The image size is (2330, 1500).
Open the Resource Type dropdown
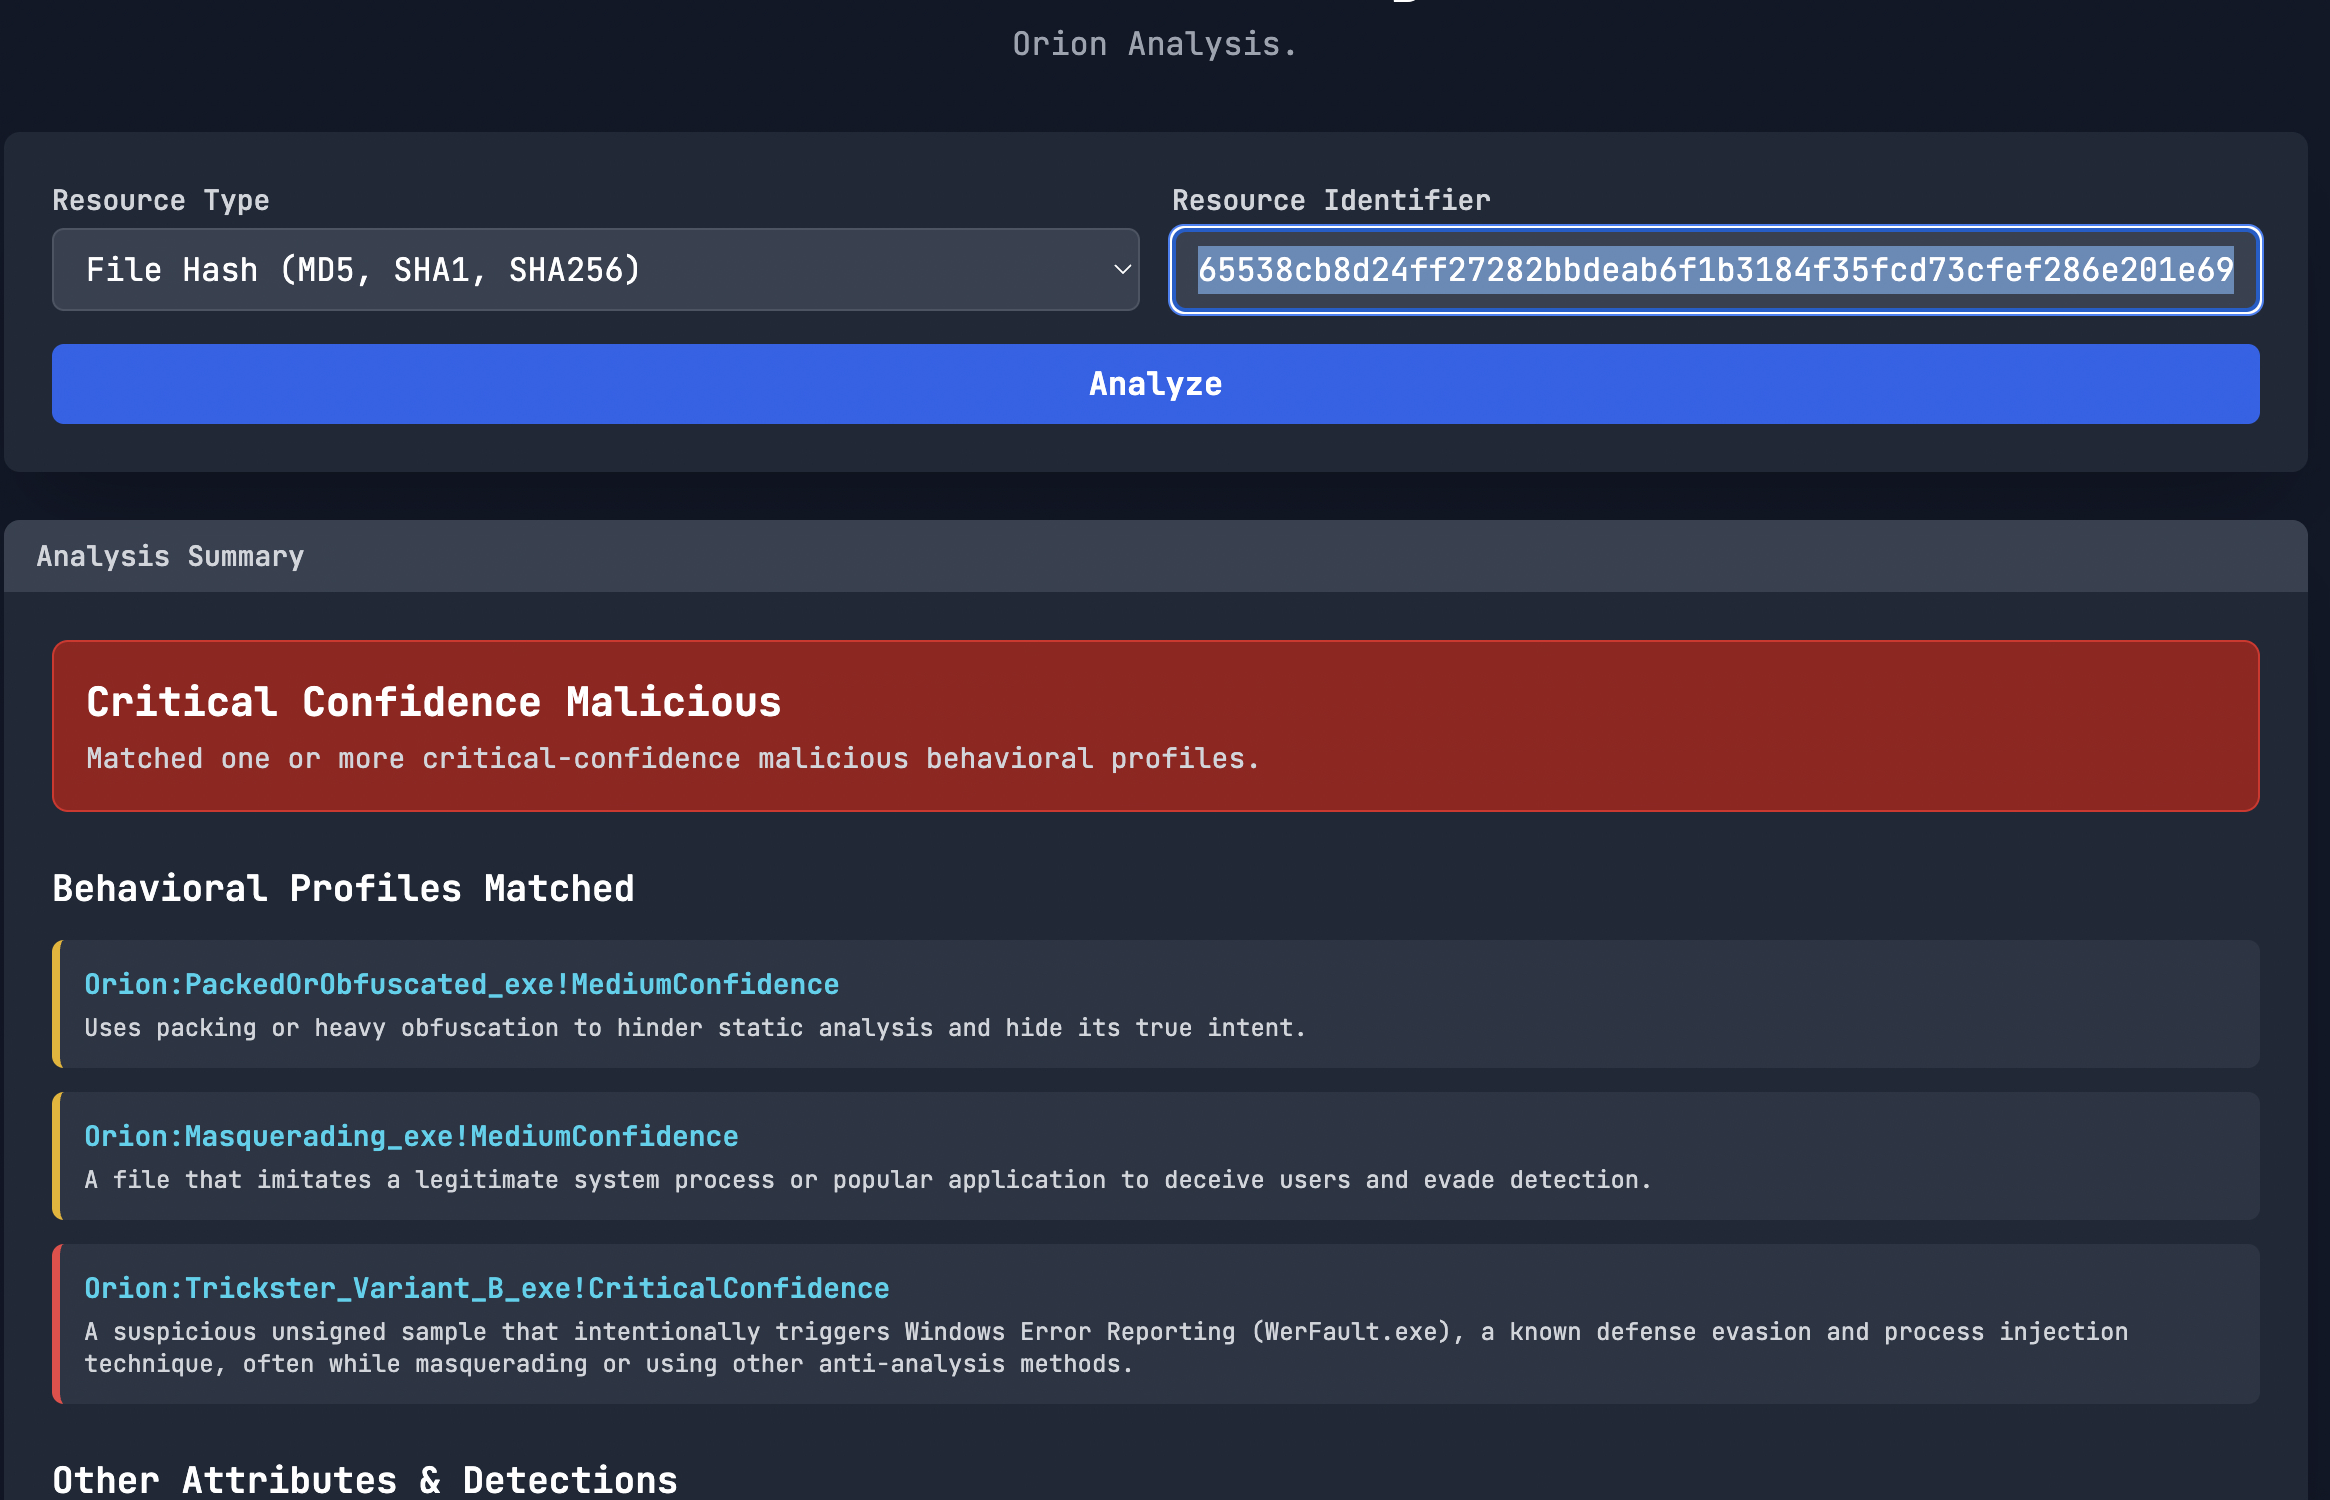pos(594,270)
